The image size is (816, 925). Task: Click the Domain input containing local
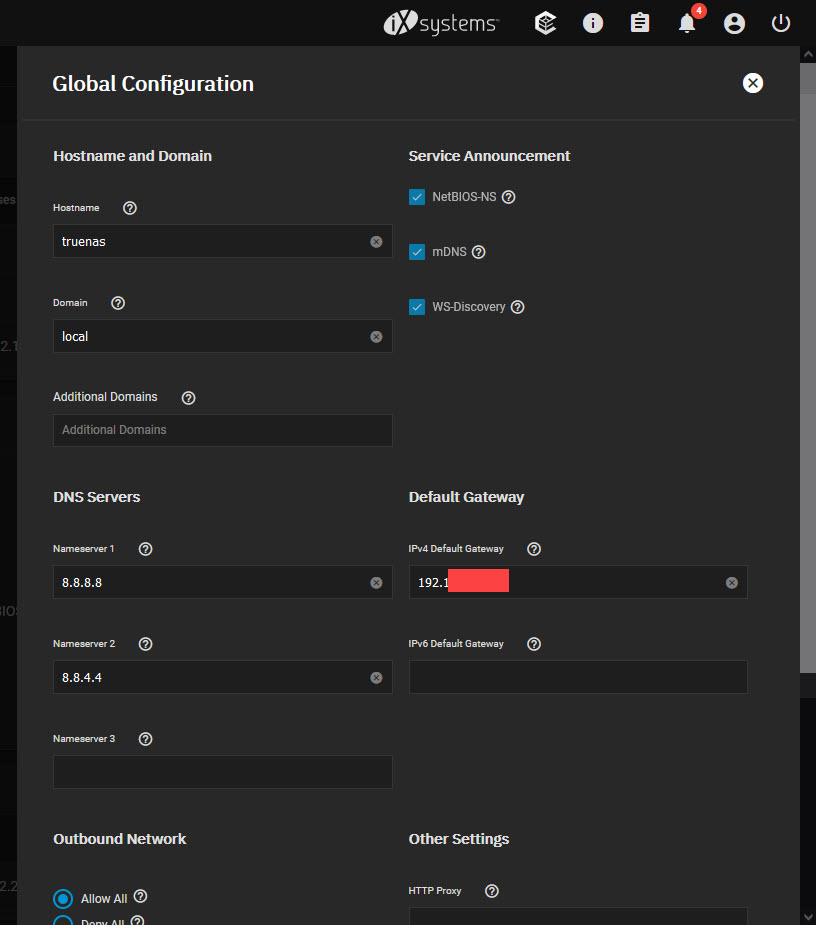coord(222,336)
